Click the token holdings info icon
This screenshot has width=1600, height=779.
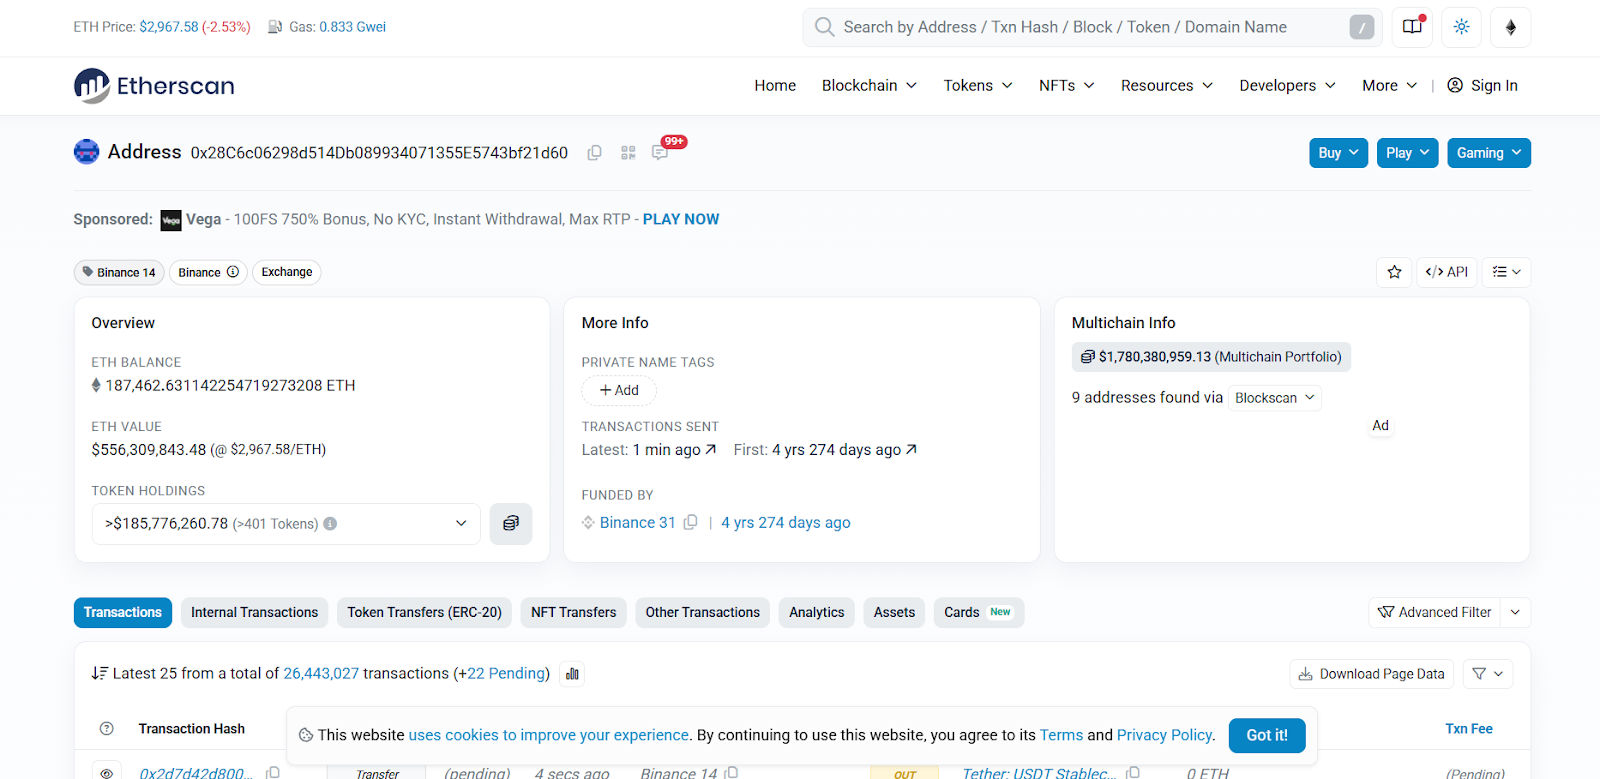point(330,524)
